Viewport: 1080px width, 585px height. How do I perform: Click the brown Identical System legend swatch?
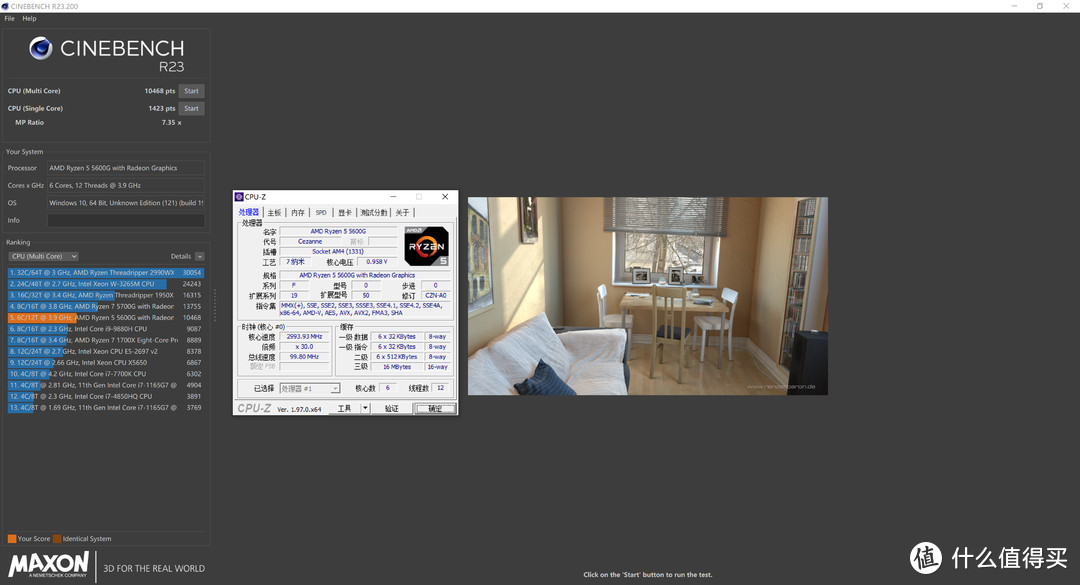point(57,539)
